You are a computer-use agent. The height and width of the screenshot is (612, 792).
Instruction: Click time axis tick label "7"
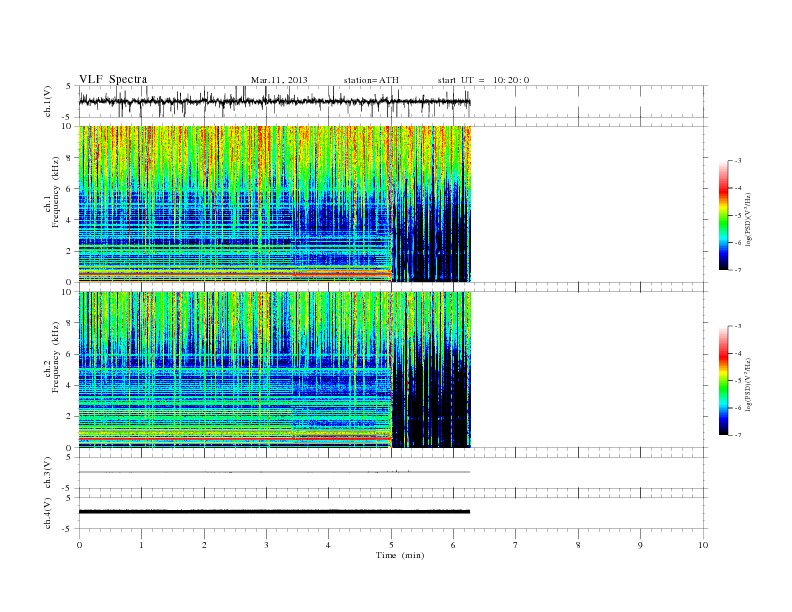click(x=516, y=545)
